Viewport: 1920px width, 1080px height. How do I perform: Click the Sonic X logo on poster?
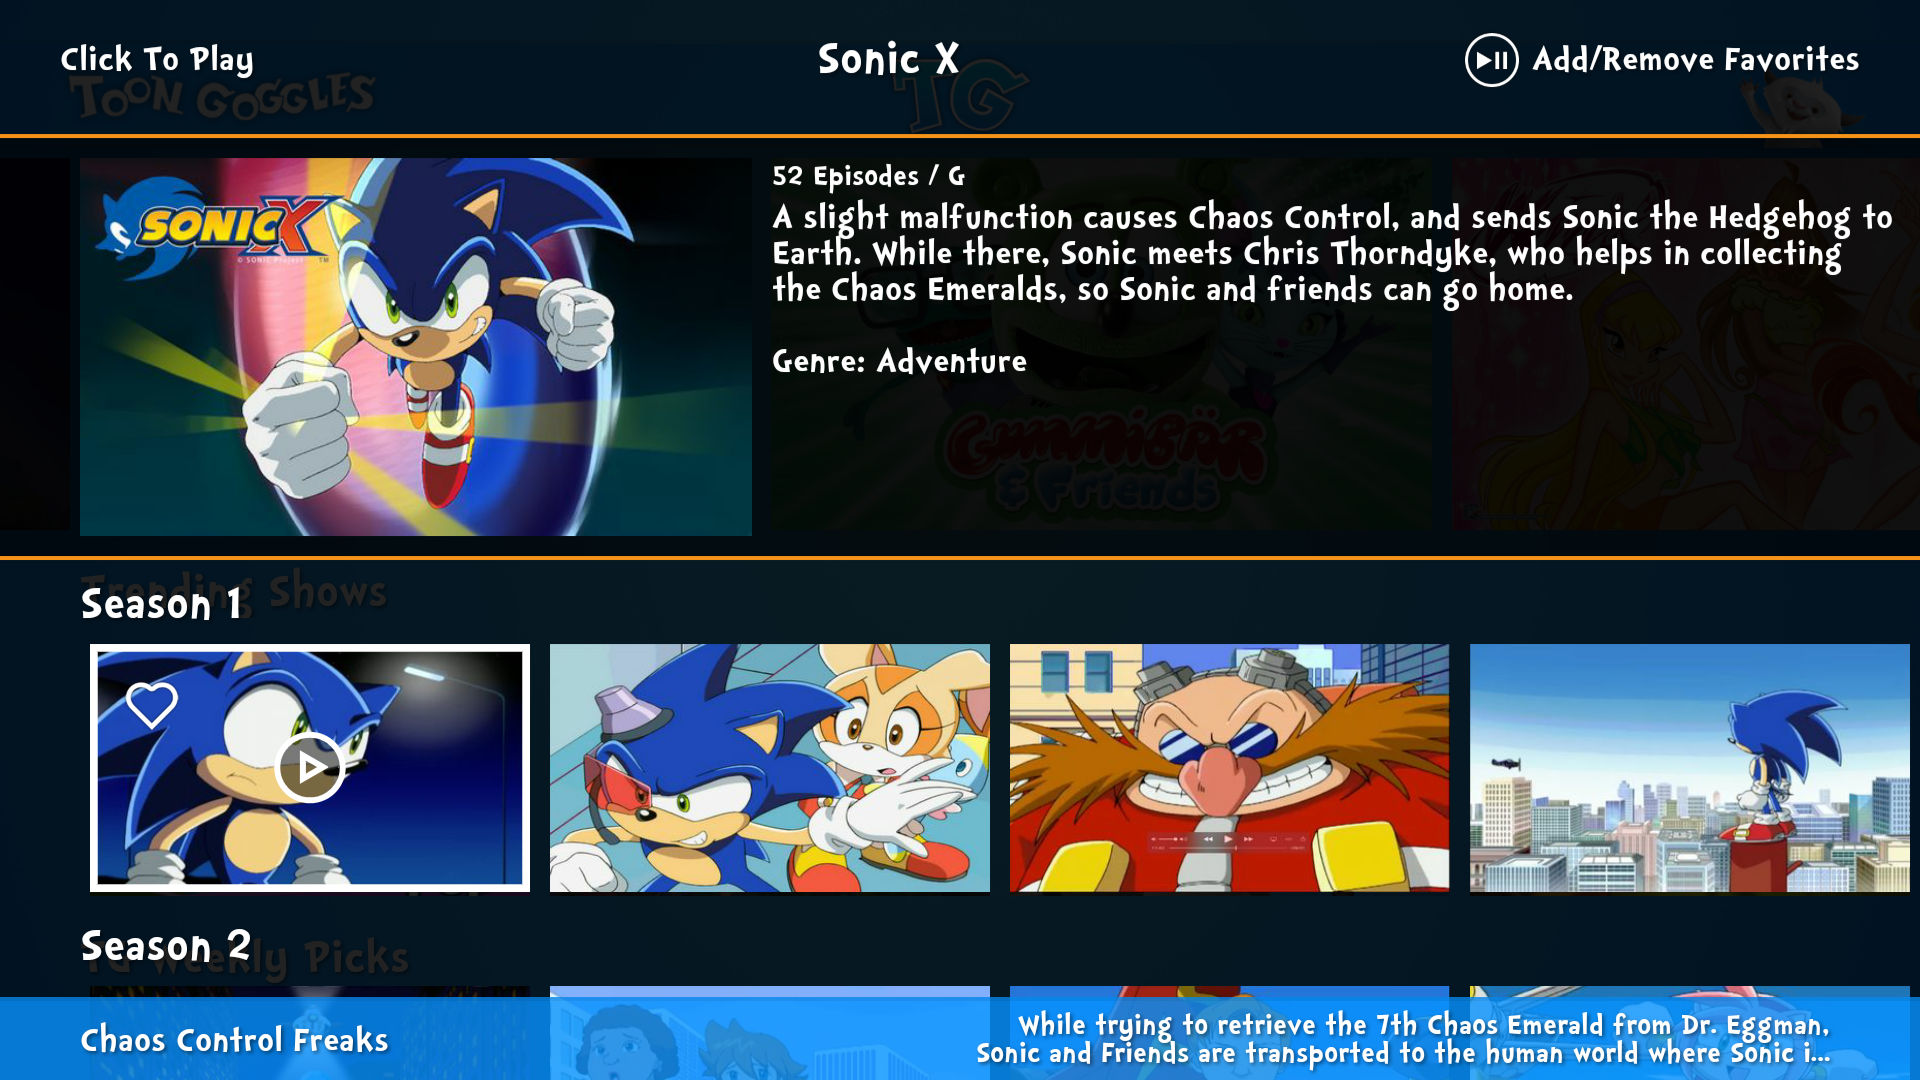point(215,226)
